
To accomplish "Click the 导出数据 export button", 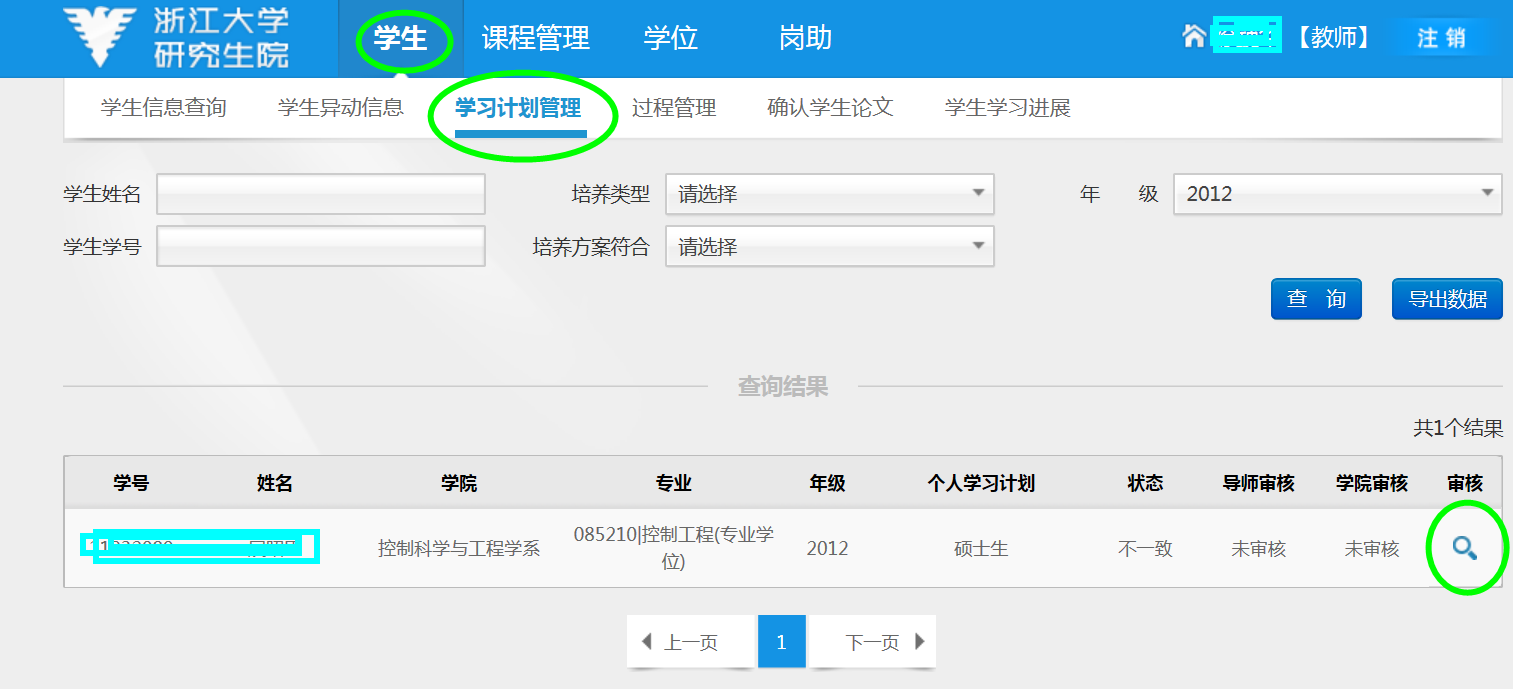I will (x=1447, y=299).
